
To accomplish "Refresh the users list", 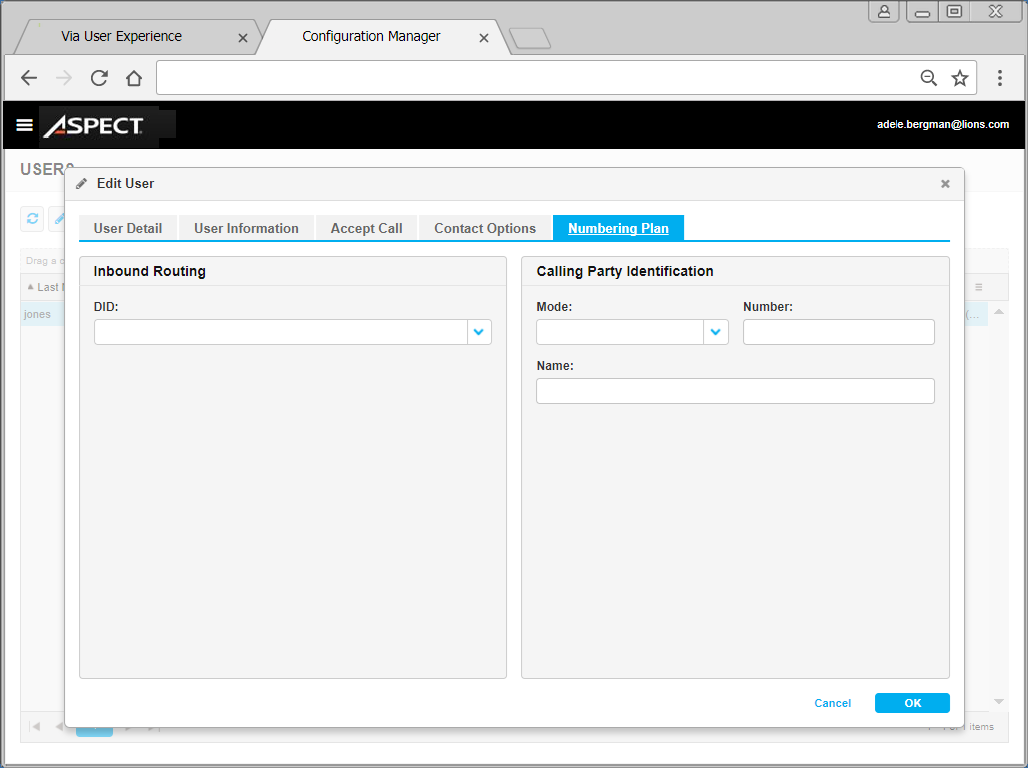I will (31, 219).
